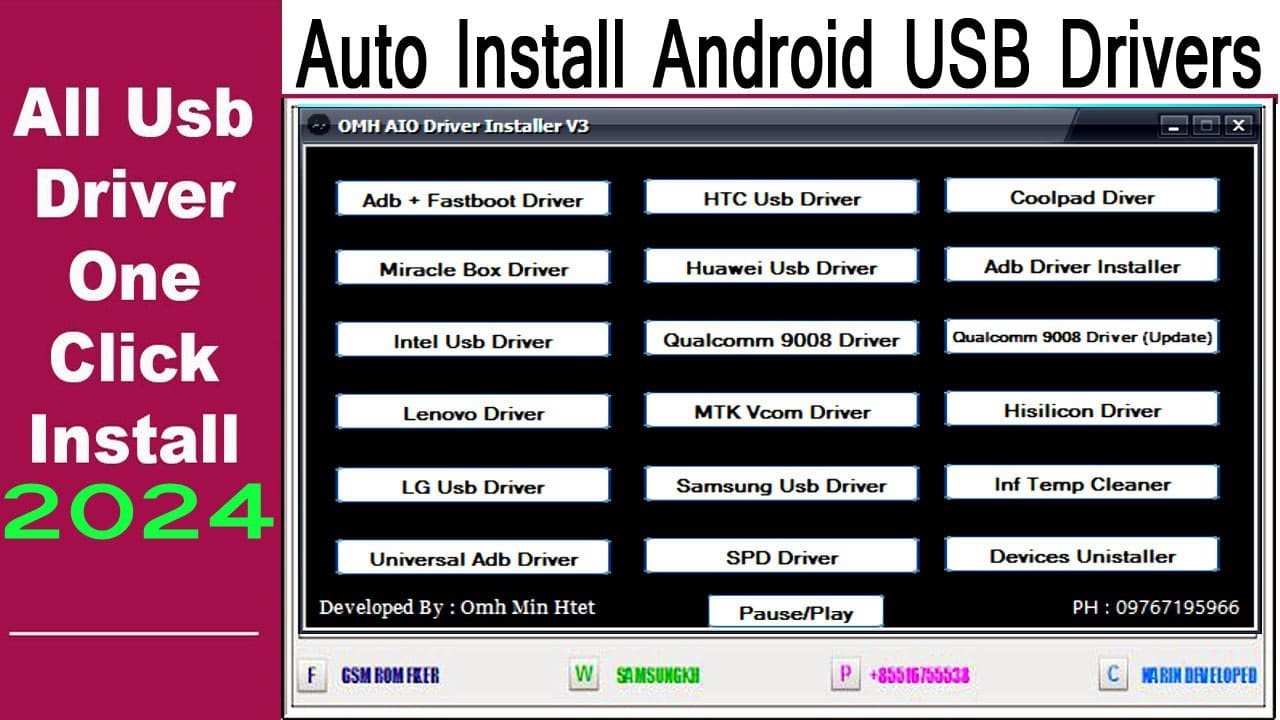This screenshot has width=1280, height=720.
Task: Click the Miracle Box Driver button
Action: click(x=473, y=268)
